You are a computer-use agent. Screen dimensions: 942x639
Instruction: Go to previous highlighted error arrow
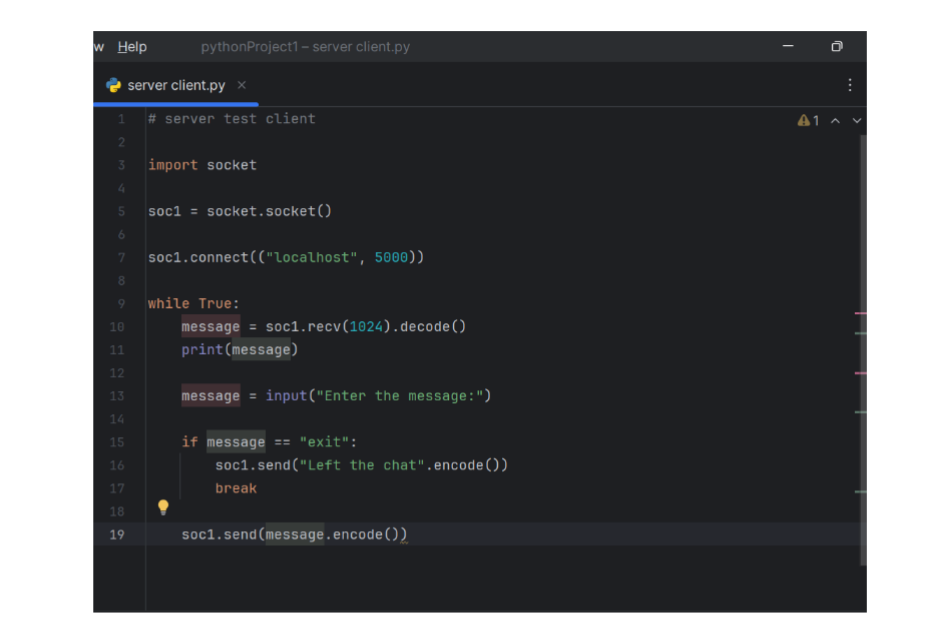coord(835,121)
